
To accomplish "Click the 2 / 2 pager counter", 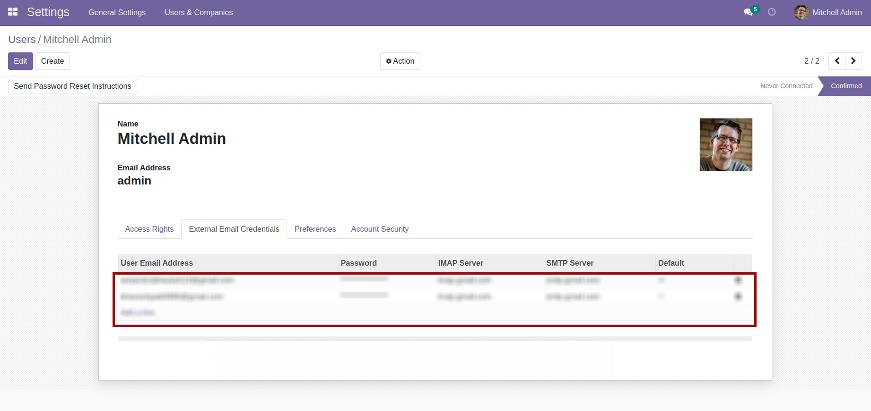I will coord(812,61).
